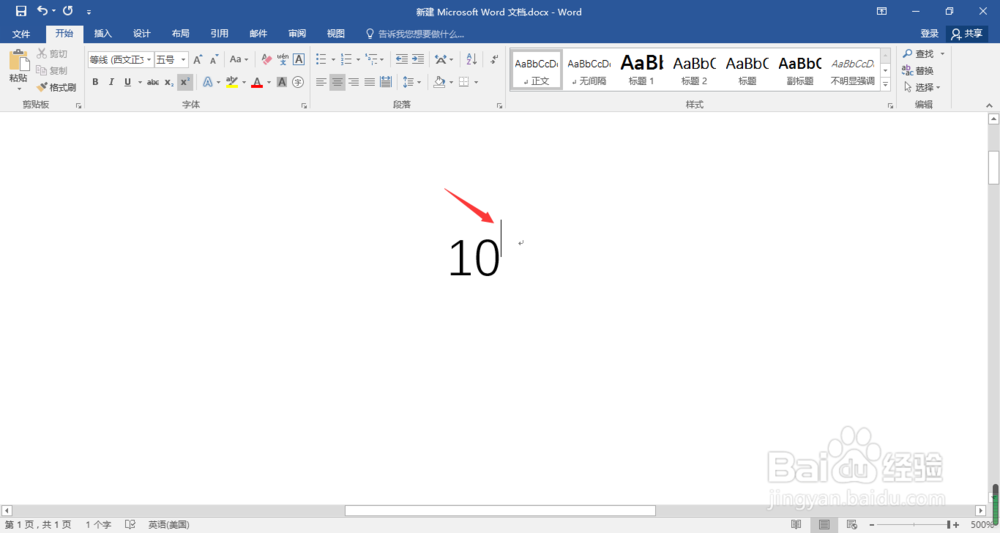
Task: Click the Replace (替换) button
Action: click(918, 70)
